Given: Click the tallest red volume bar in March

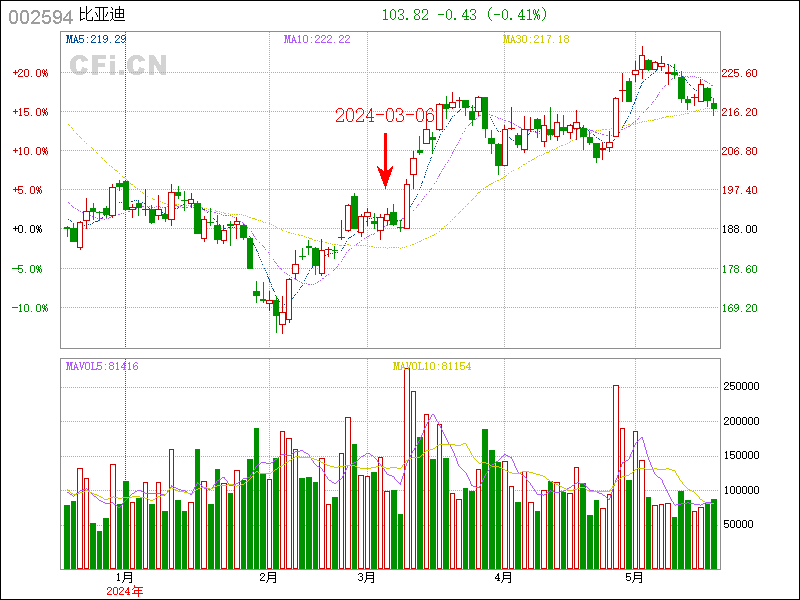Looking at the screenshot, I should 407,468.
